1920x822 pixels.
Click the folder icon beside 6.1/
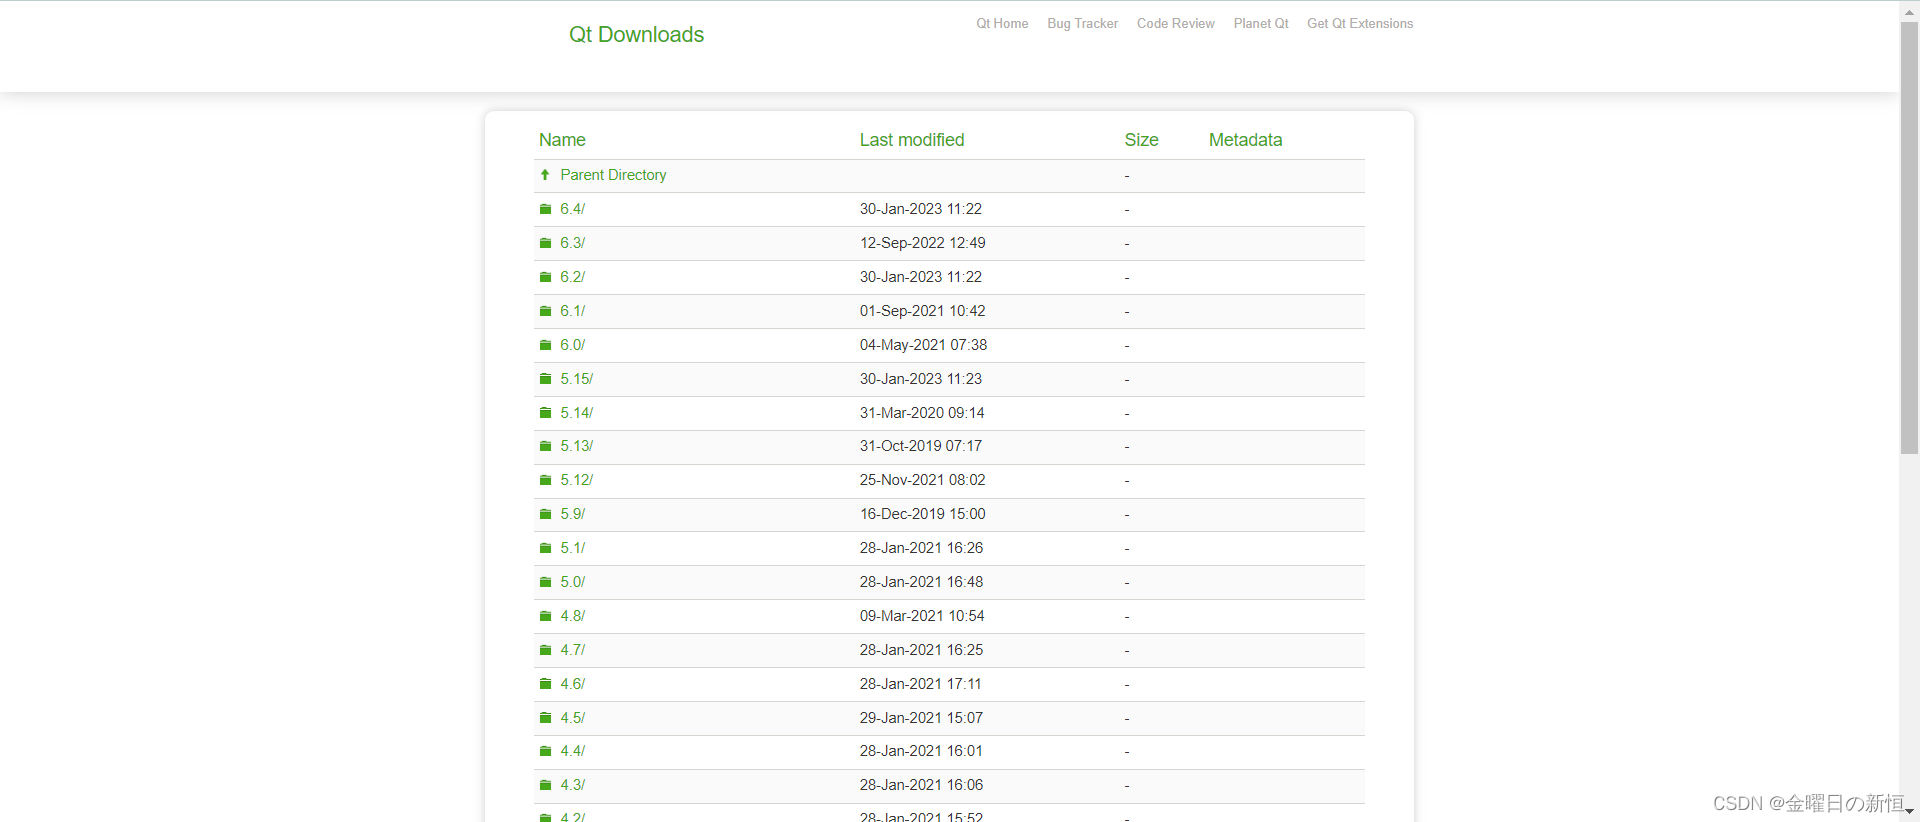[545, 311]
